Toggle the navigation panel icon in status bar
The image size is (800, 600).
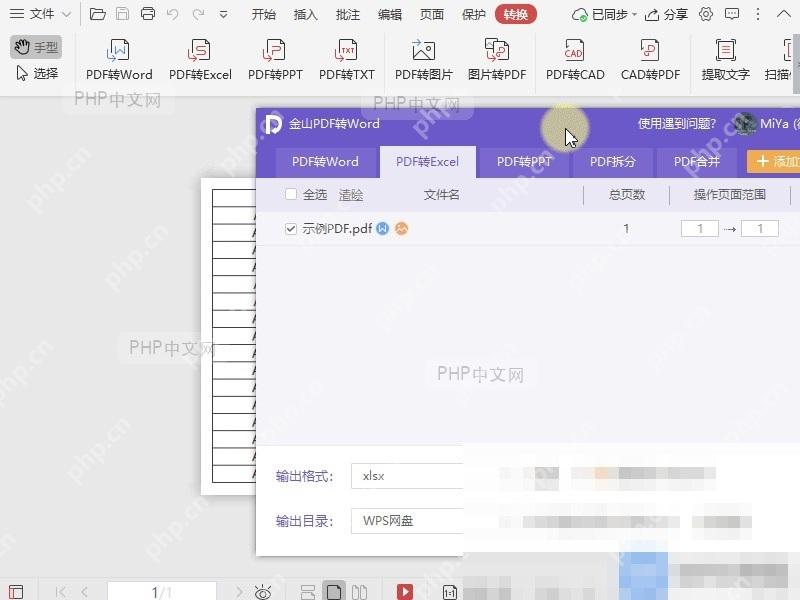point(16,592)
